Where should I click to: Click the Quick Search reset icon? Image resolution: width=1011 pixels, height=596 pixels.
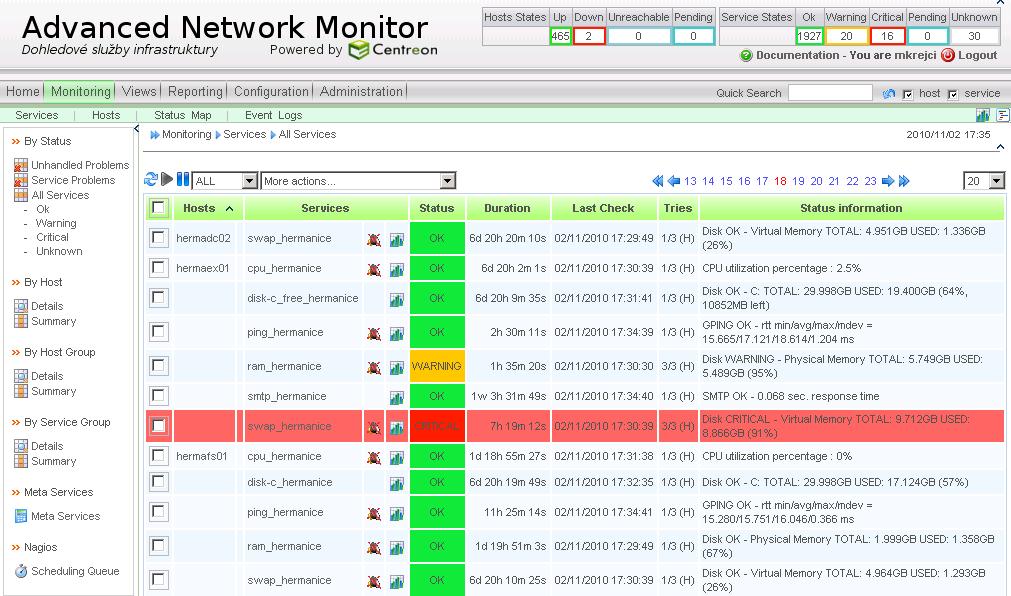pos(888,93)
